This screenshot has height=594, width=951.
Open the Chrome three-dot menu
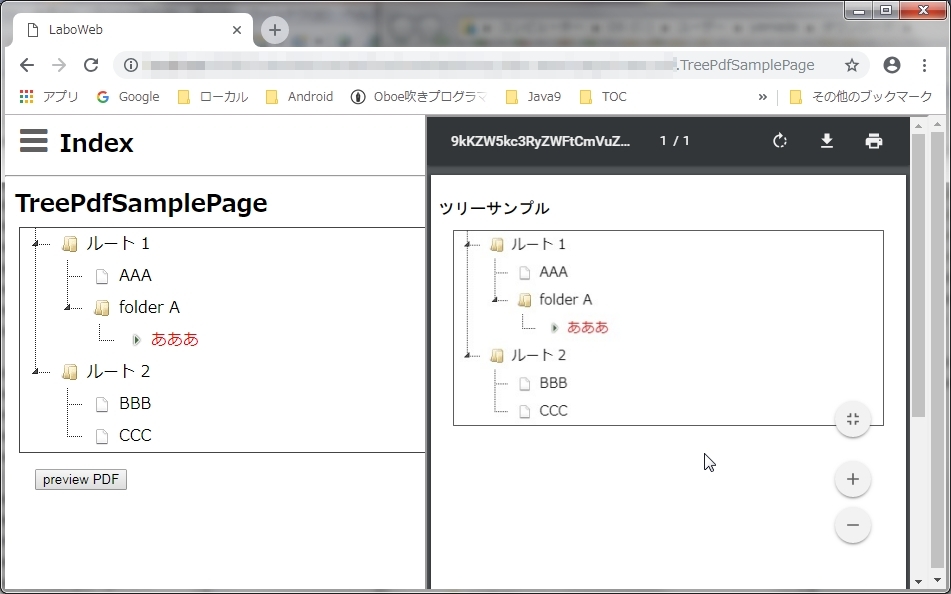pyautogui.click(x=924, y=65)
